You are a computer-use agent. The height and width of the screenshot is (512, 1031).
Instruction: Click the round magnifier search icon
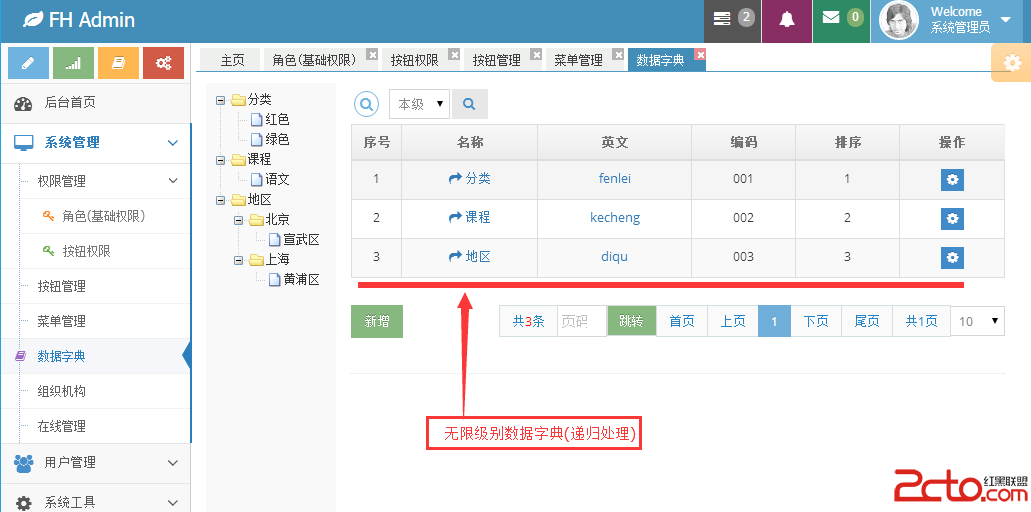(366, 104)
